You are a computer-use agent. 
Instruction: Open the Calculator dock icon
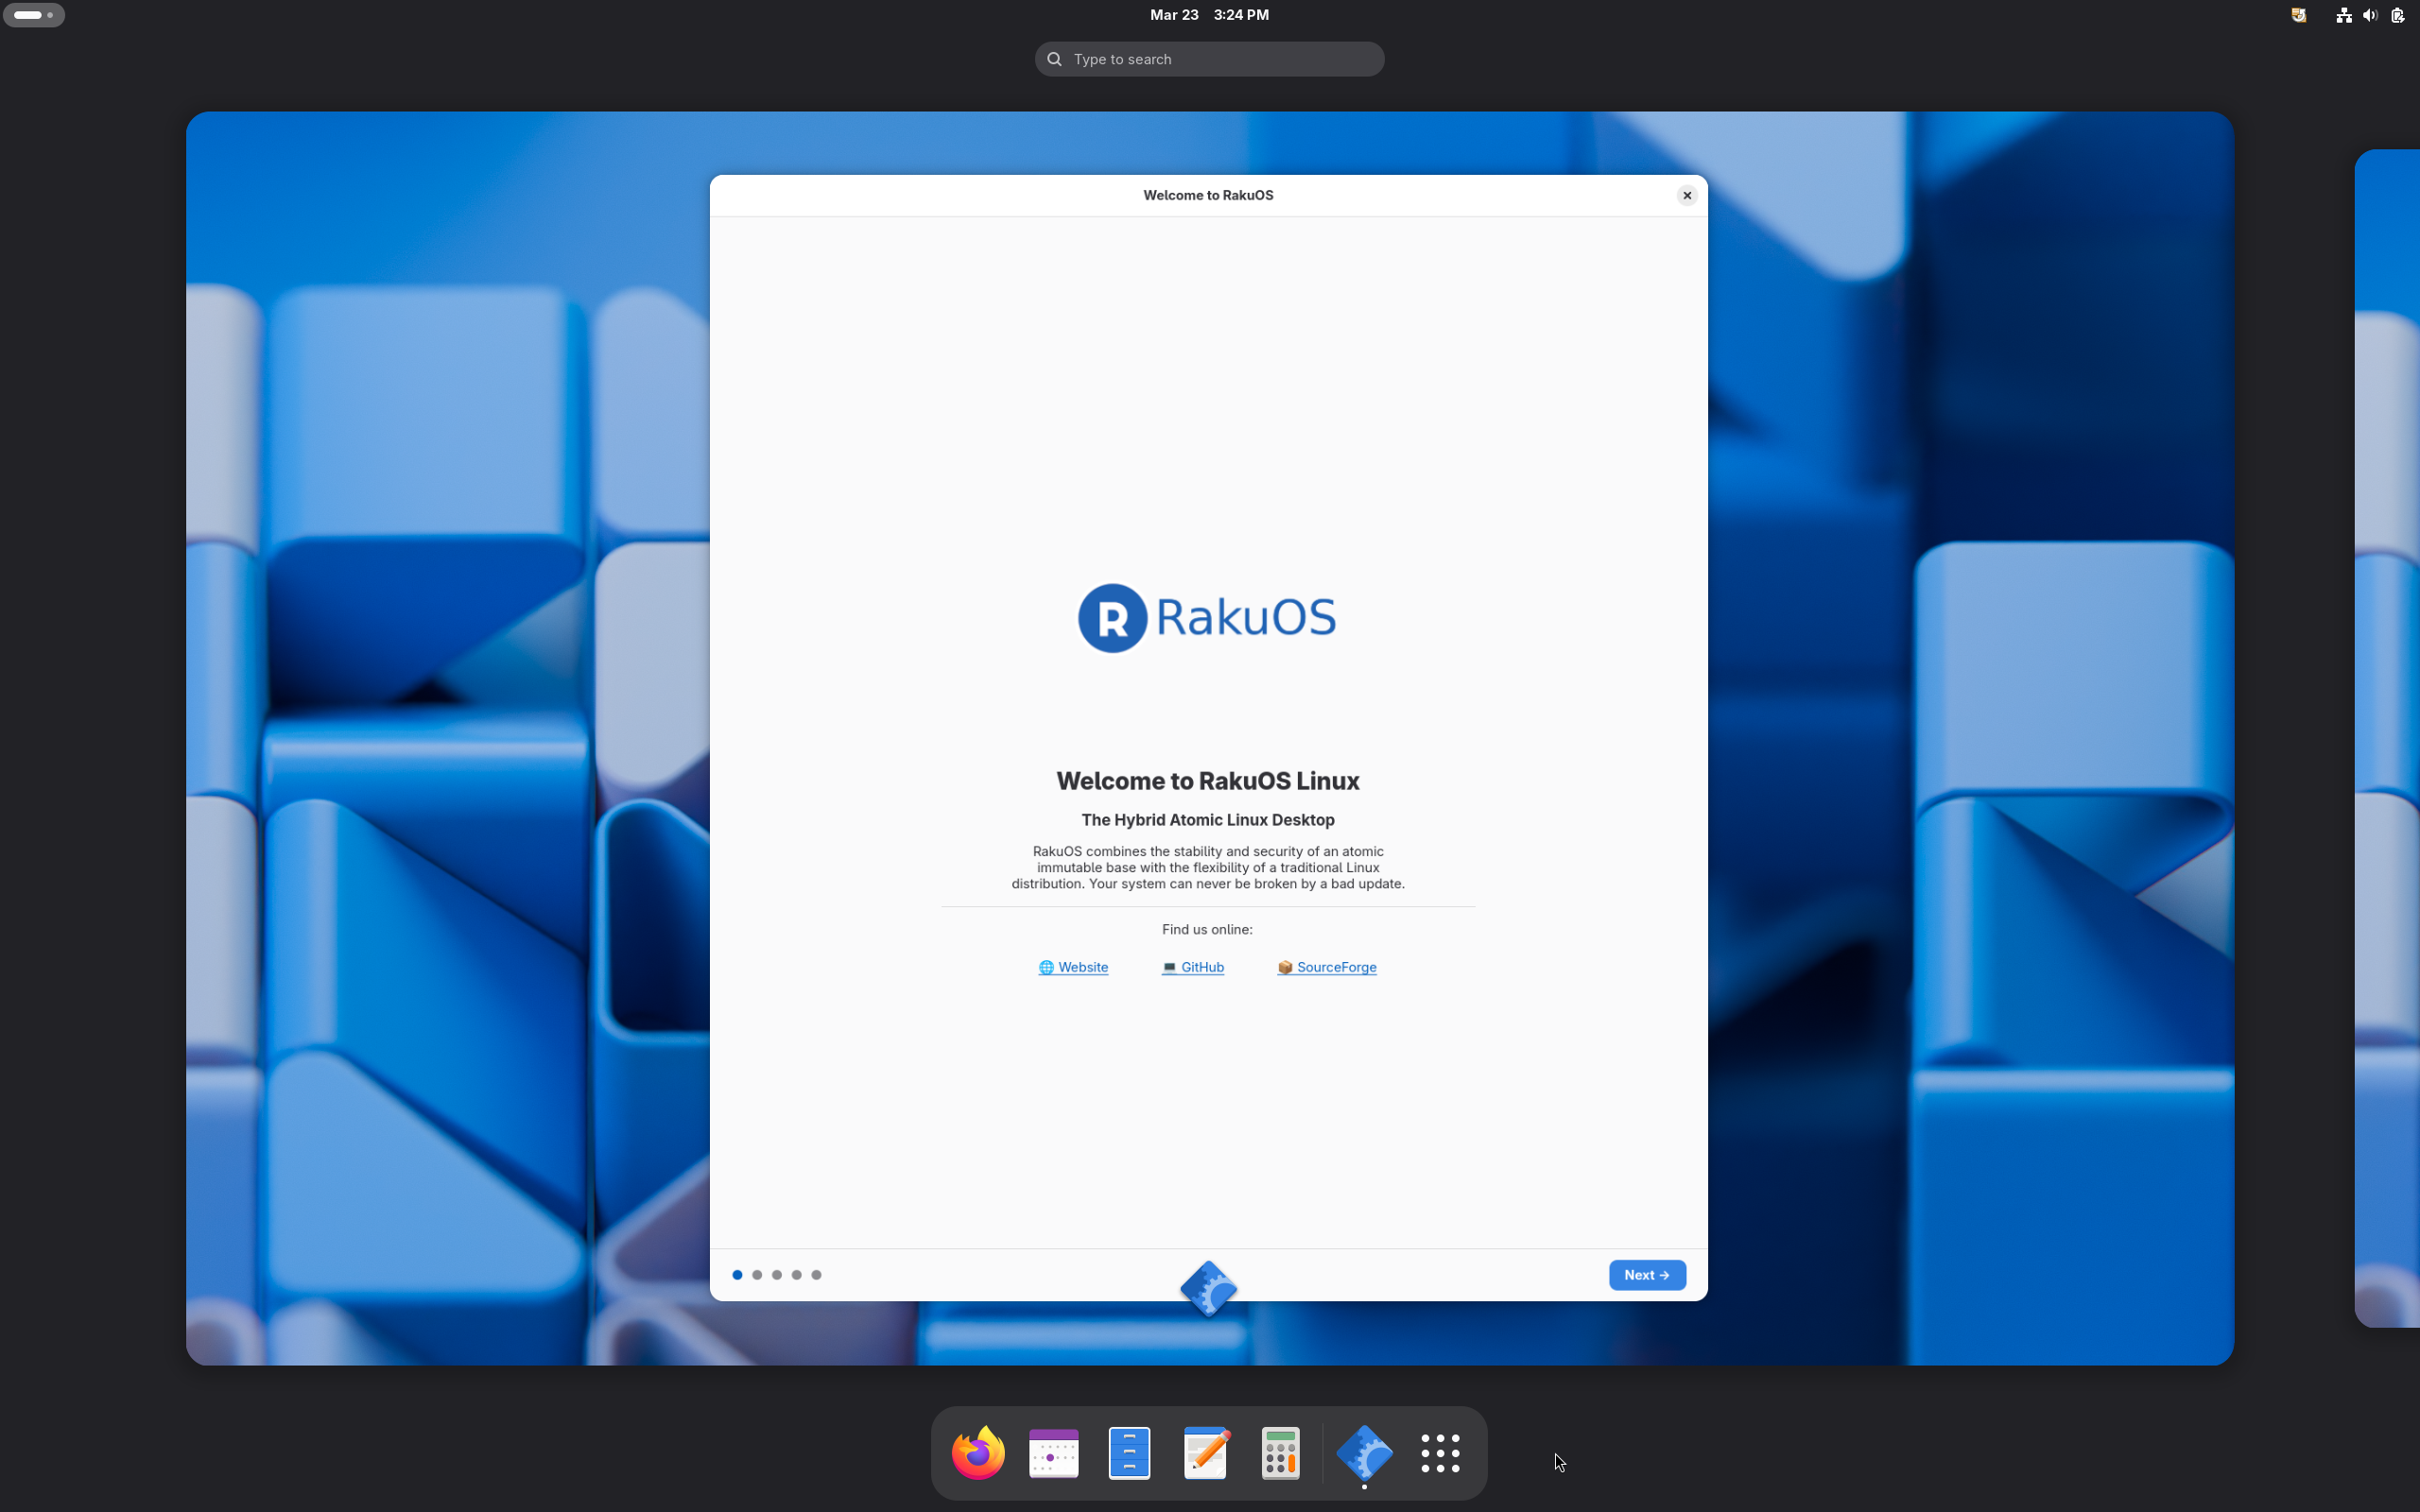(1280, 1452)
